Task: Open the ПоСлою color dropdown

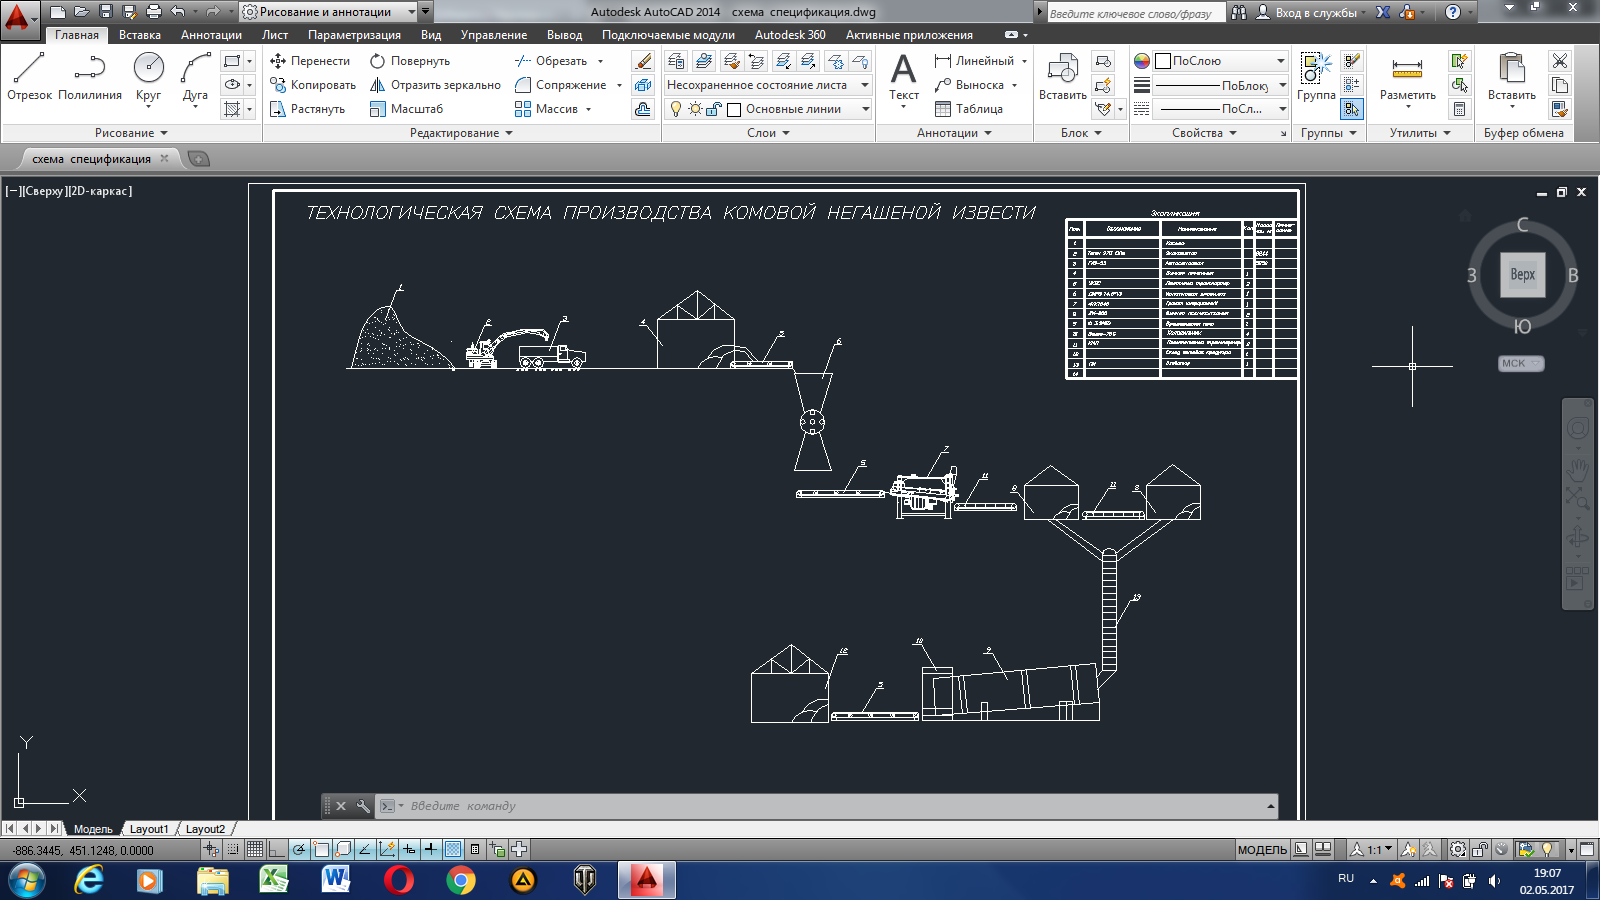Action: click(1221, 61)
